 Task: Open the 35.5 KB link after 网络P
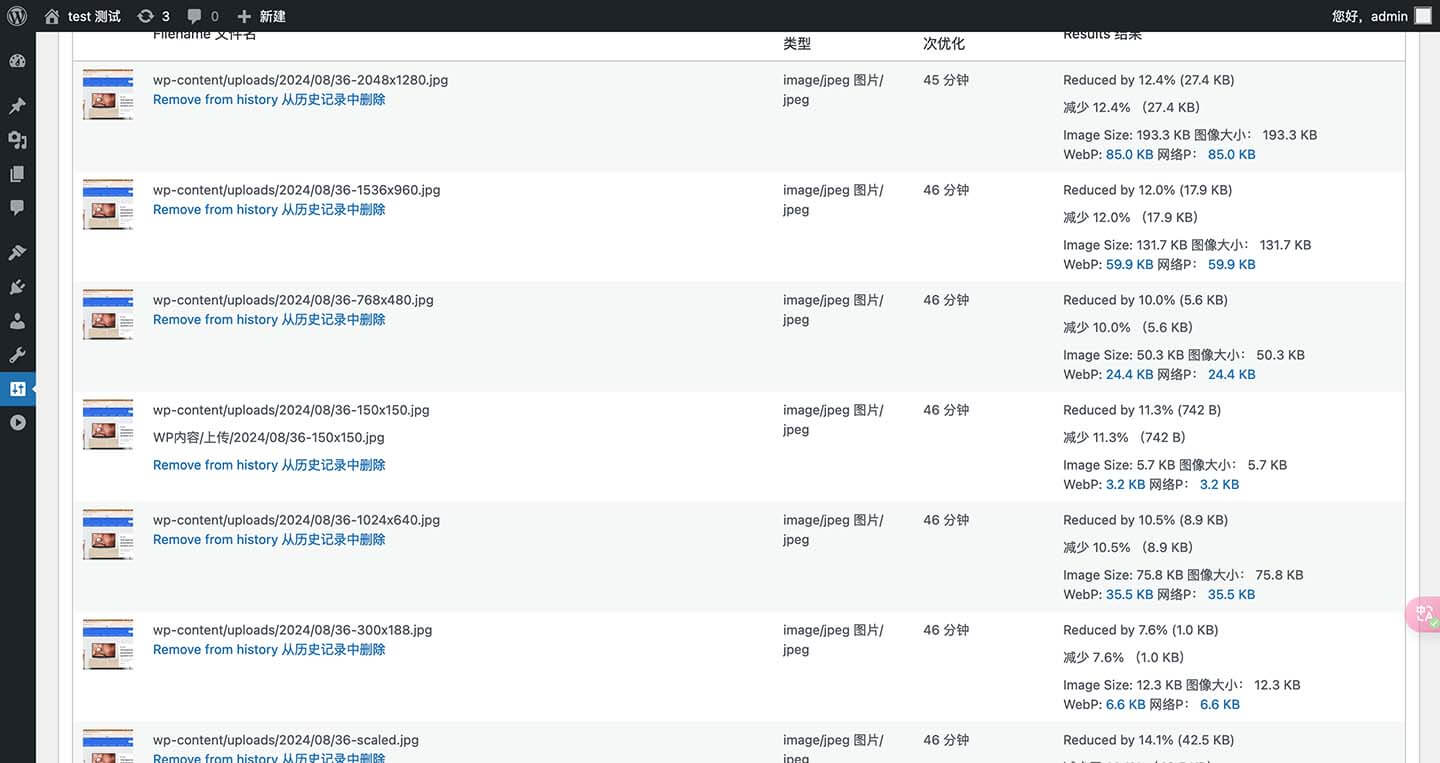(1232, 595)
